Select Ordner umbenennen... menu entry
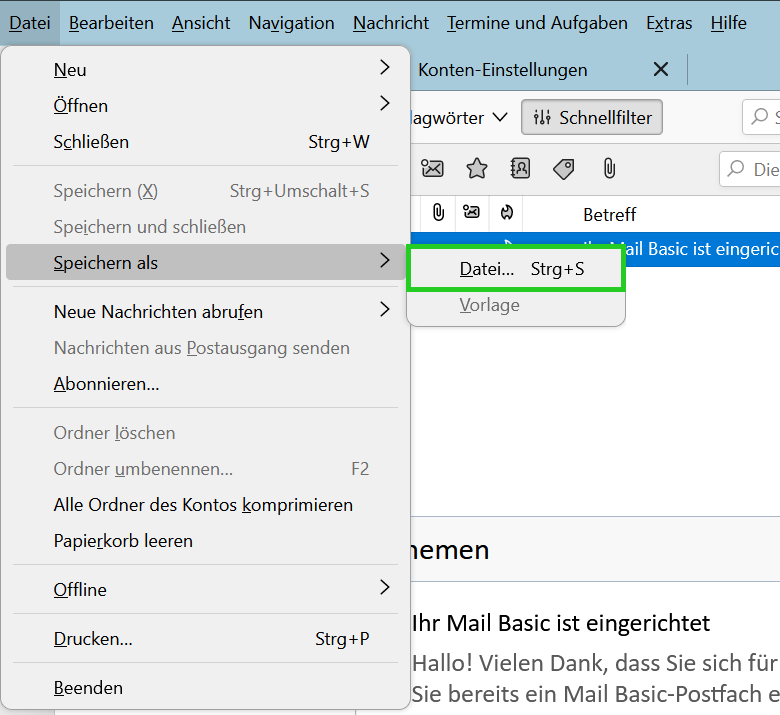The image size is (780, 715). (205, 469)
